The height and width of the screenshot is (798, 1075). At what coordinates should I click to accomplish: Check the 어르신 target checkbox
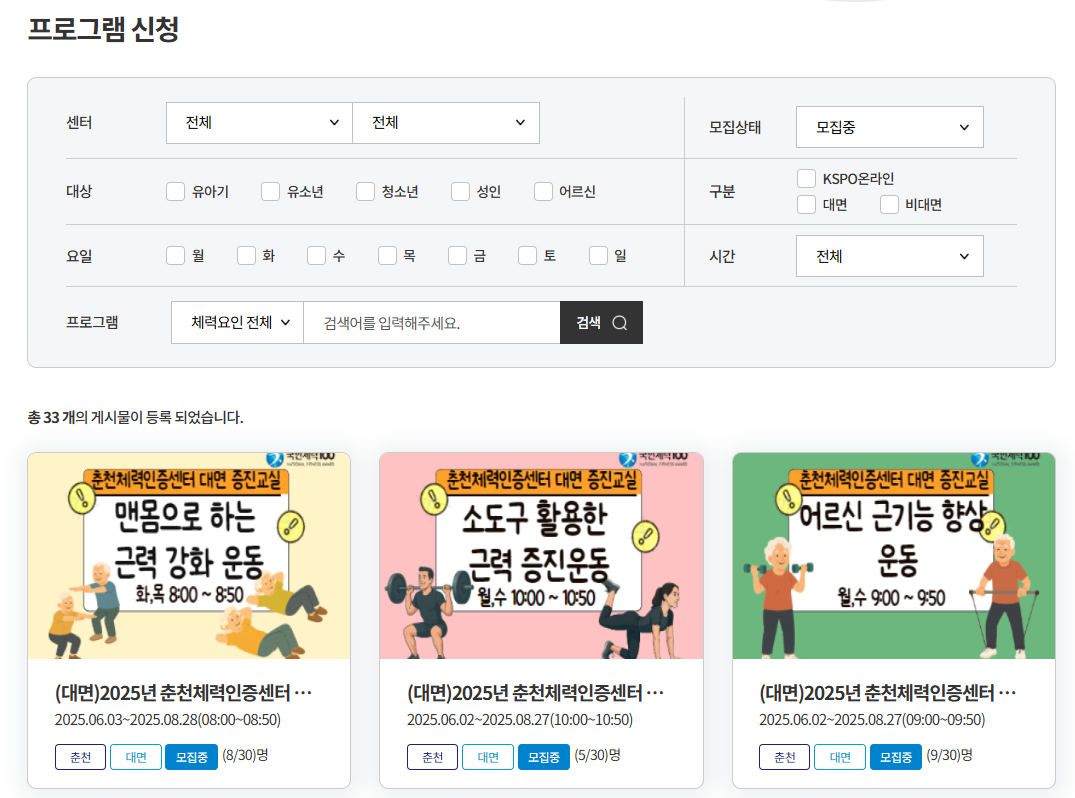[543, 191]
